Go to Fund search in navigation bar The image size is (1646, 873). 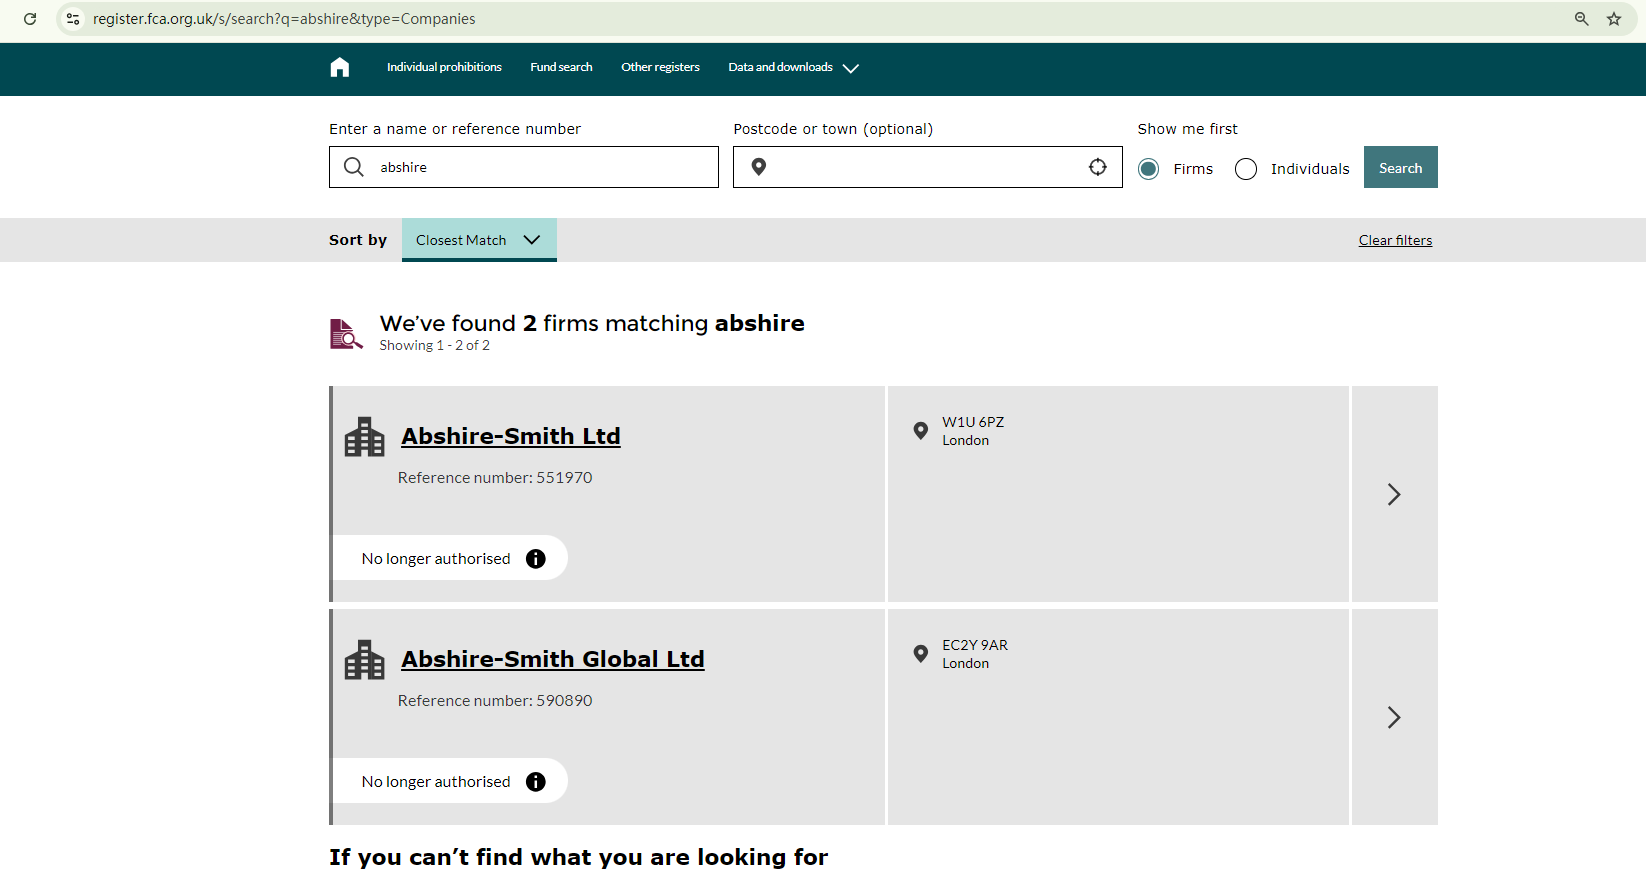561,67
